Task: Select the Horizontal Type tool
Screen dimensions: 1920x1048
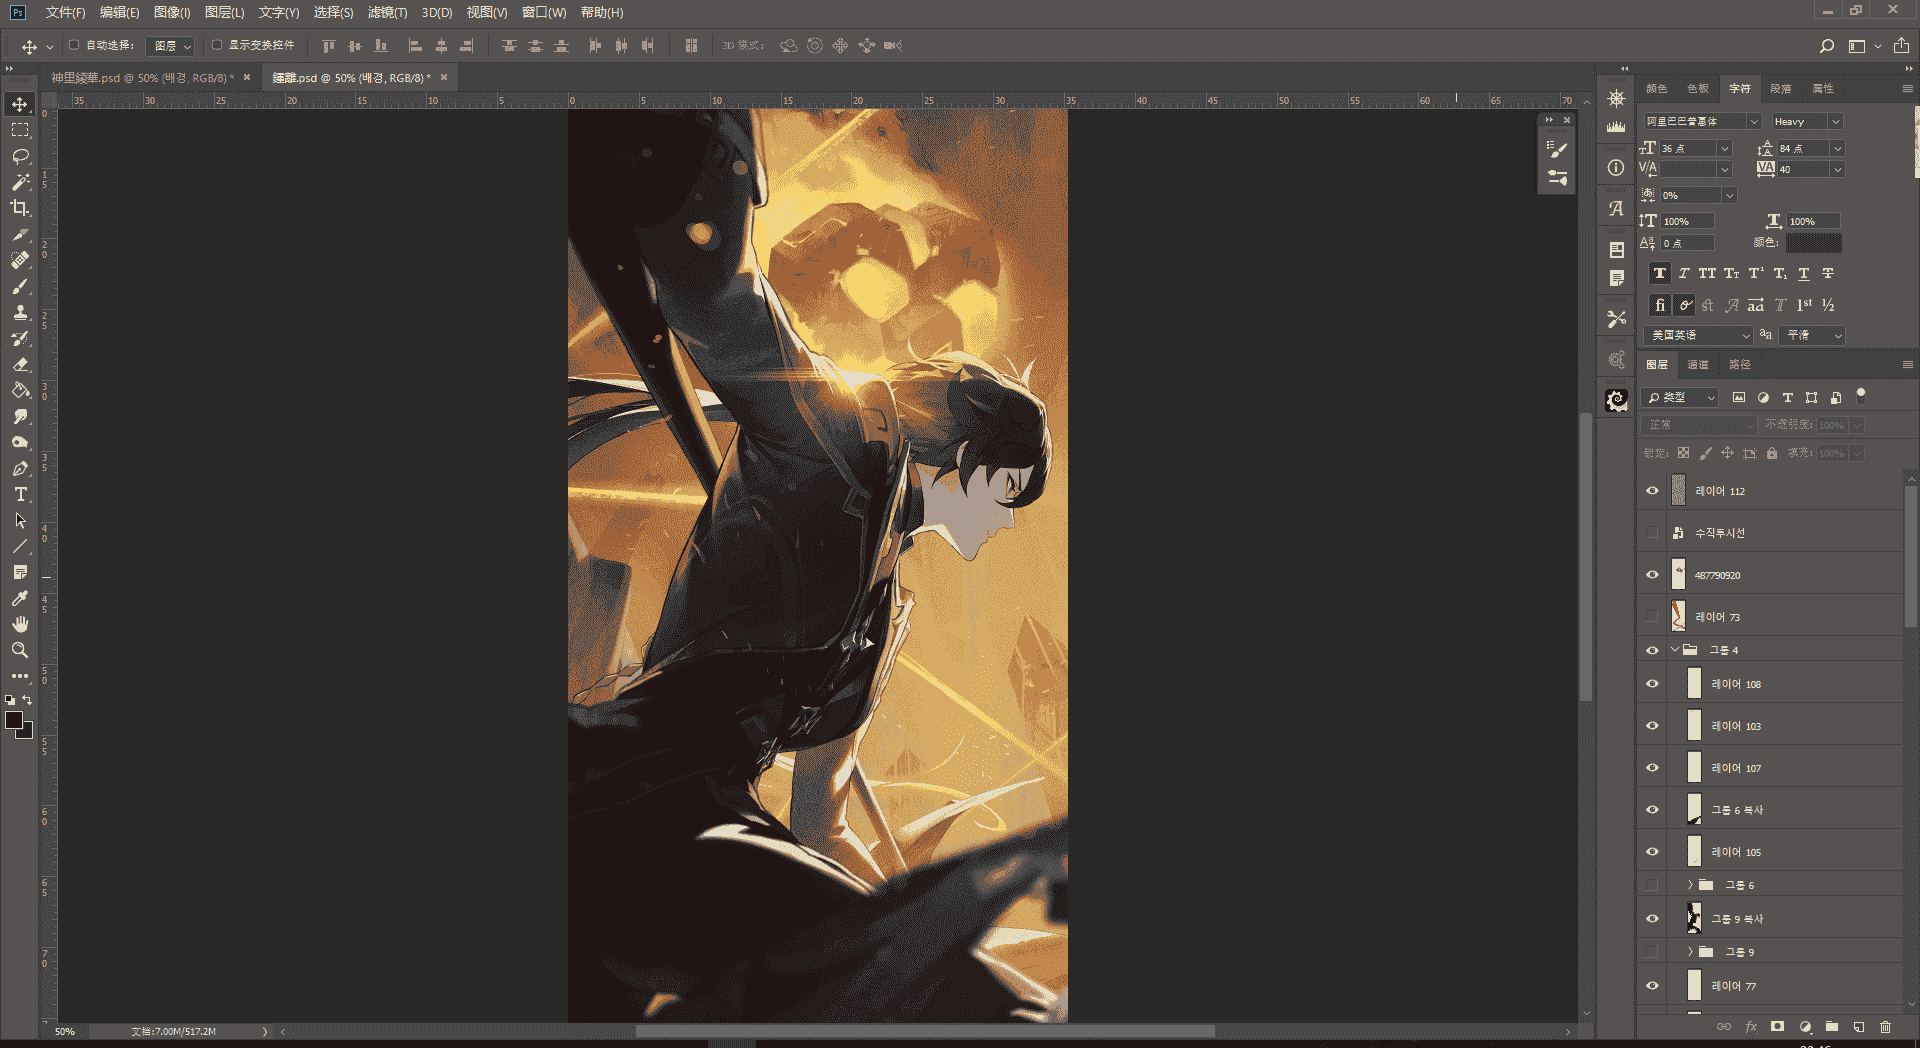Action: [x=20, y=494]
